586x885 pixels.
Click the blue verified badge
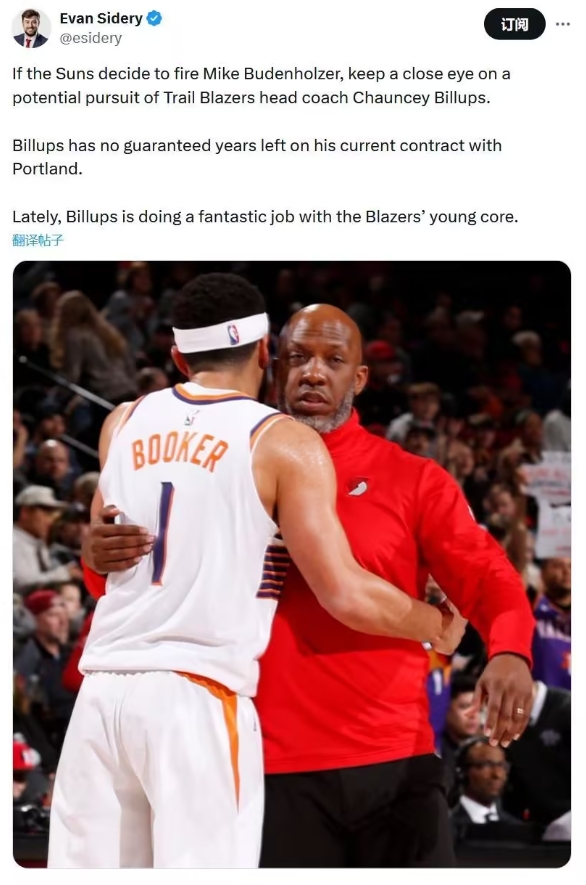point(155,19)
